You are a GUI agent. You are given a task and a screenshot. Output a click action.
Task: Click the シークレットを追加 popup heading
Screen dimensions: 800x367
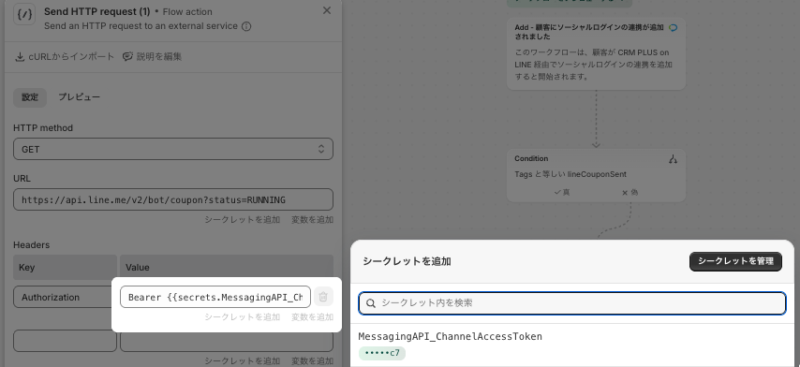[x=407, y=261]
